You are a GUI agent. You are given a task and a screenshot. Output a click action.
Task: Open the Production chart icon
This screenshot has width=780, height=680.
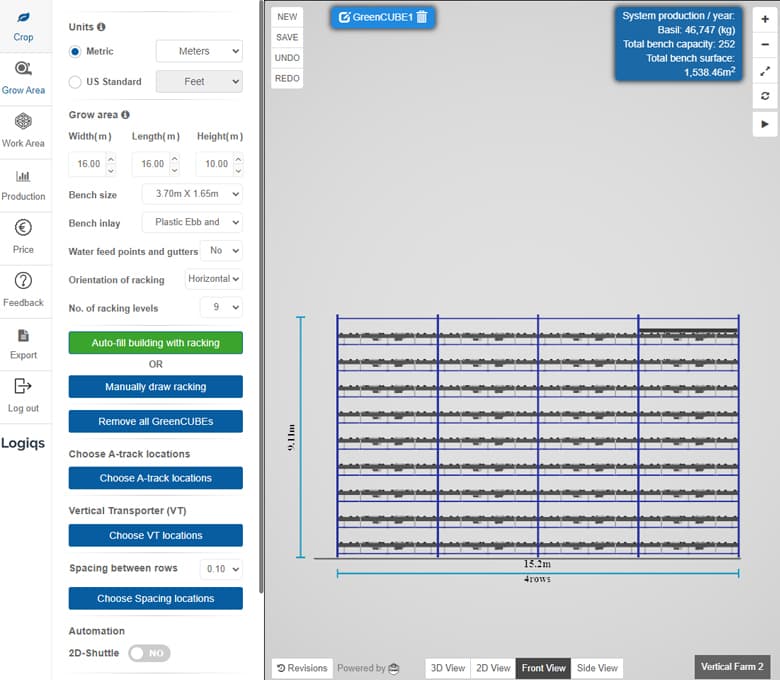23,176
